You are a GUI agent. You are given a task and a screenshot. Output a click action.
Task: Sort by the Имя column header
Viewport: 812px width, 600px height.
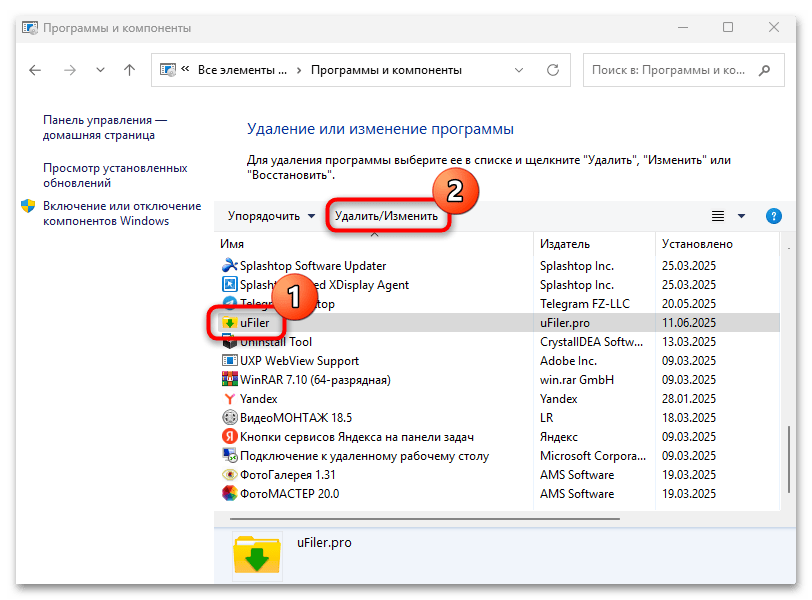(232, 244)
